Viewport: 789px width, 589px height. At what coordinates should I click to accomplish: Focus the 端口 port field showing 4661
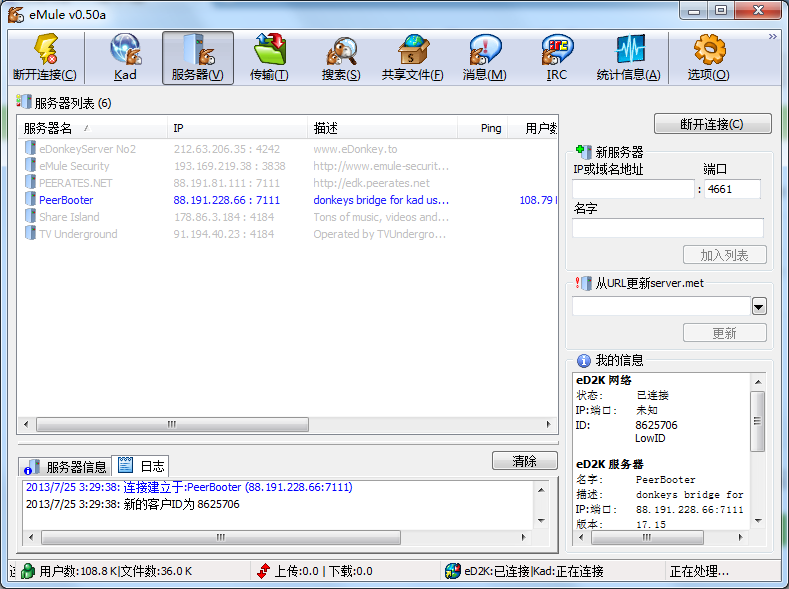[732, 189]
